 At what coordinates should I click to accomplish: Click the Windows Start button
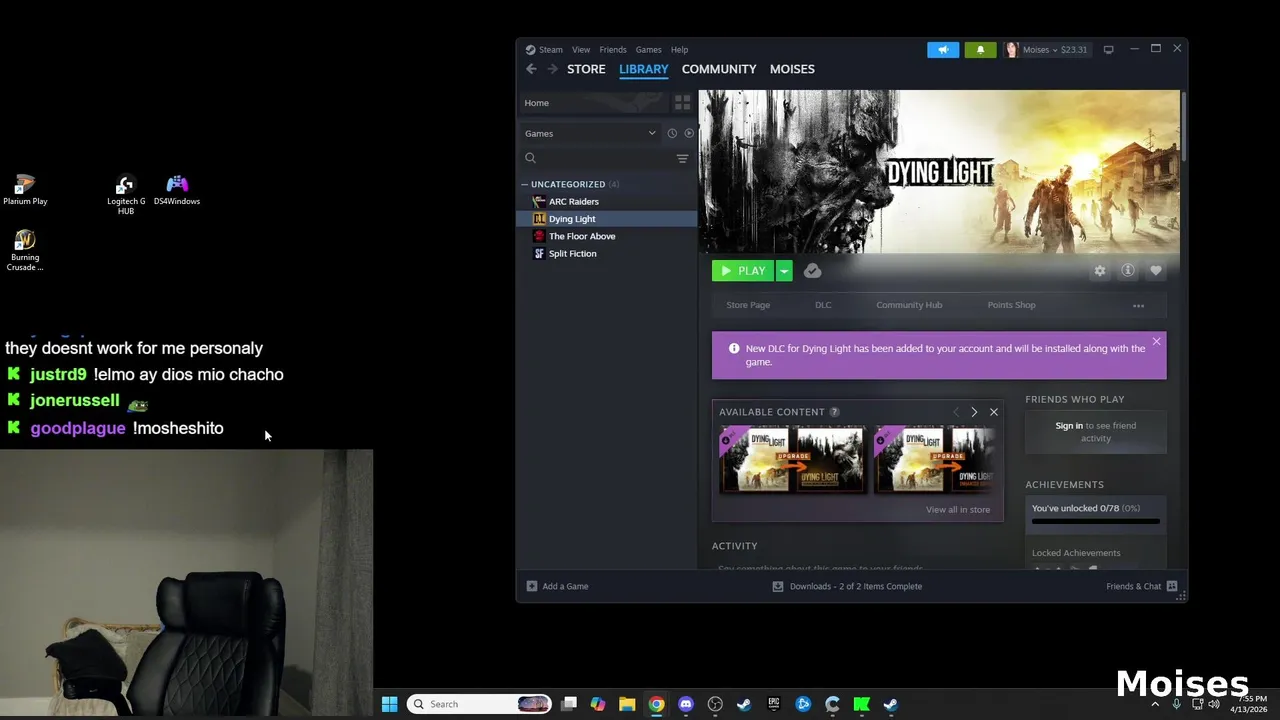(389, 704)
